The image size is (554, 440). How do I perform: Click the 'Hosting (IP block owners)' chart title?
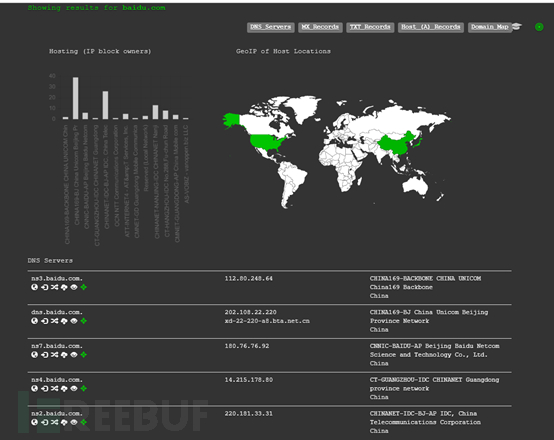coord(100,51)
